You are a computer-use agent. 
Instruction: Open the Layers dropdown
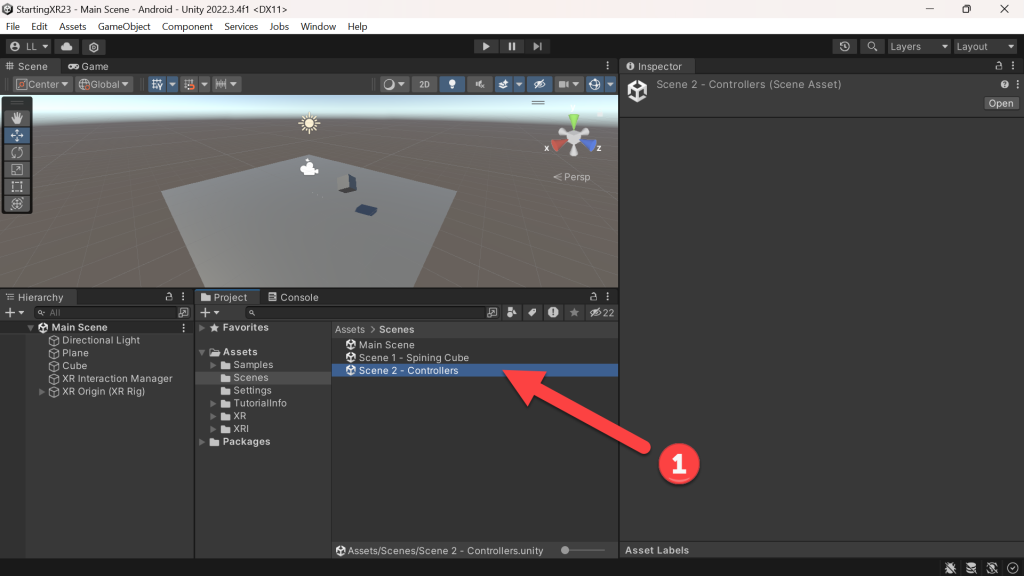coord(918,46)
